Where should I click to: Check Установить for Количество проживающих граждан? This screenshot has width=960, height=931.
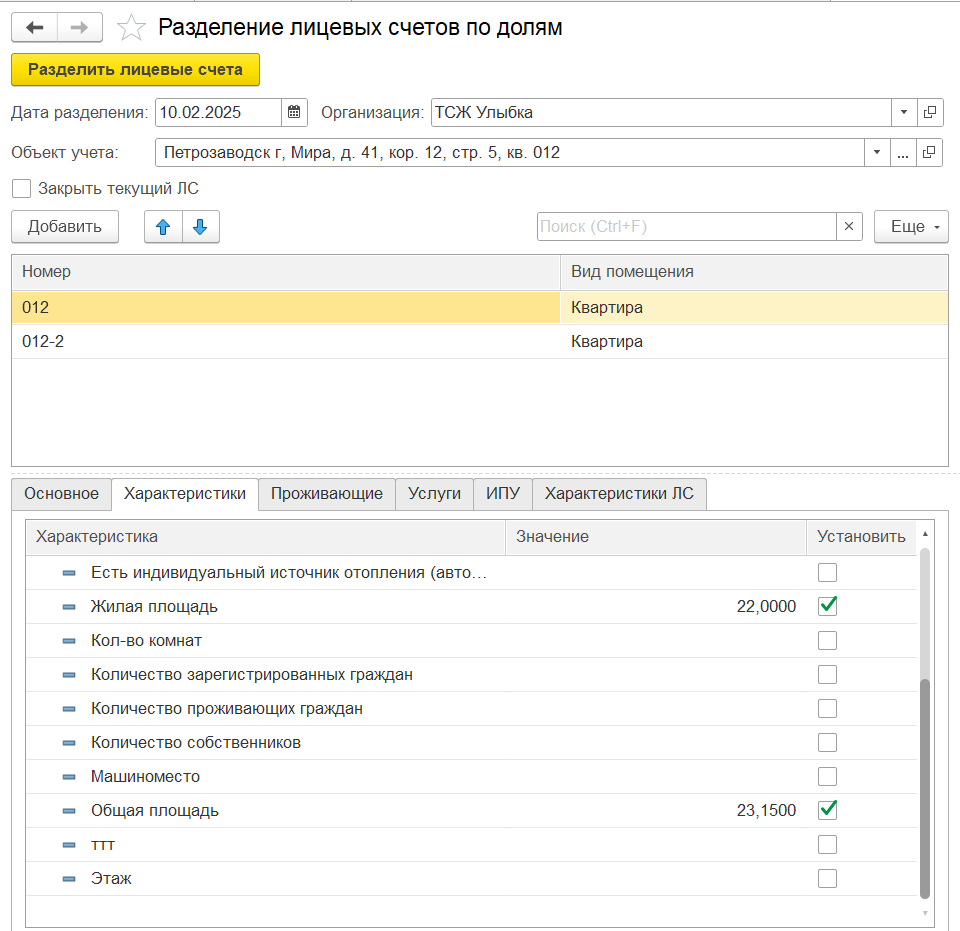(x=827, y=709)
